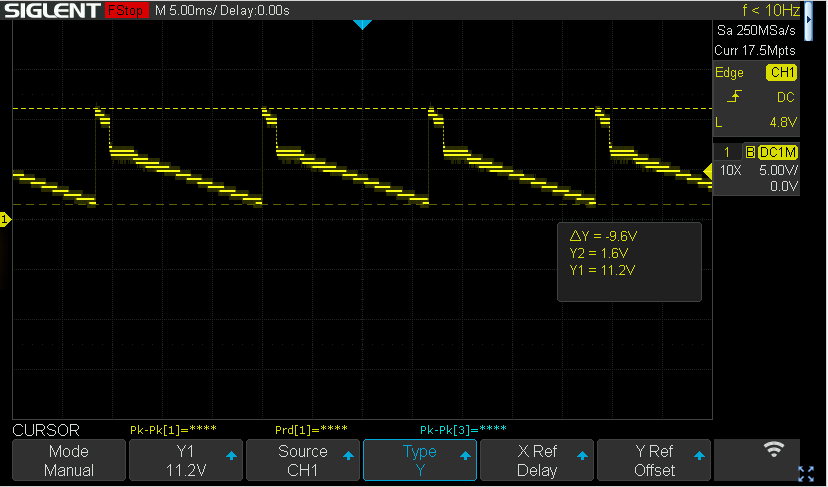Click the blue arrow on X Ref softkey
This screenshot has width=828, height=487.
(x=582, y=455)
